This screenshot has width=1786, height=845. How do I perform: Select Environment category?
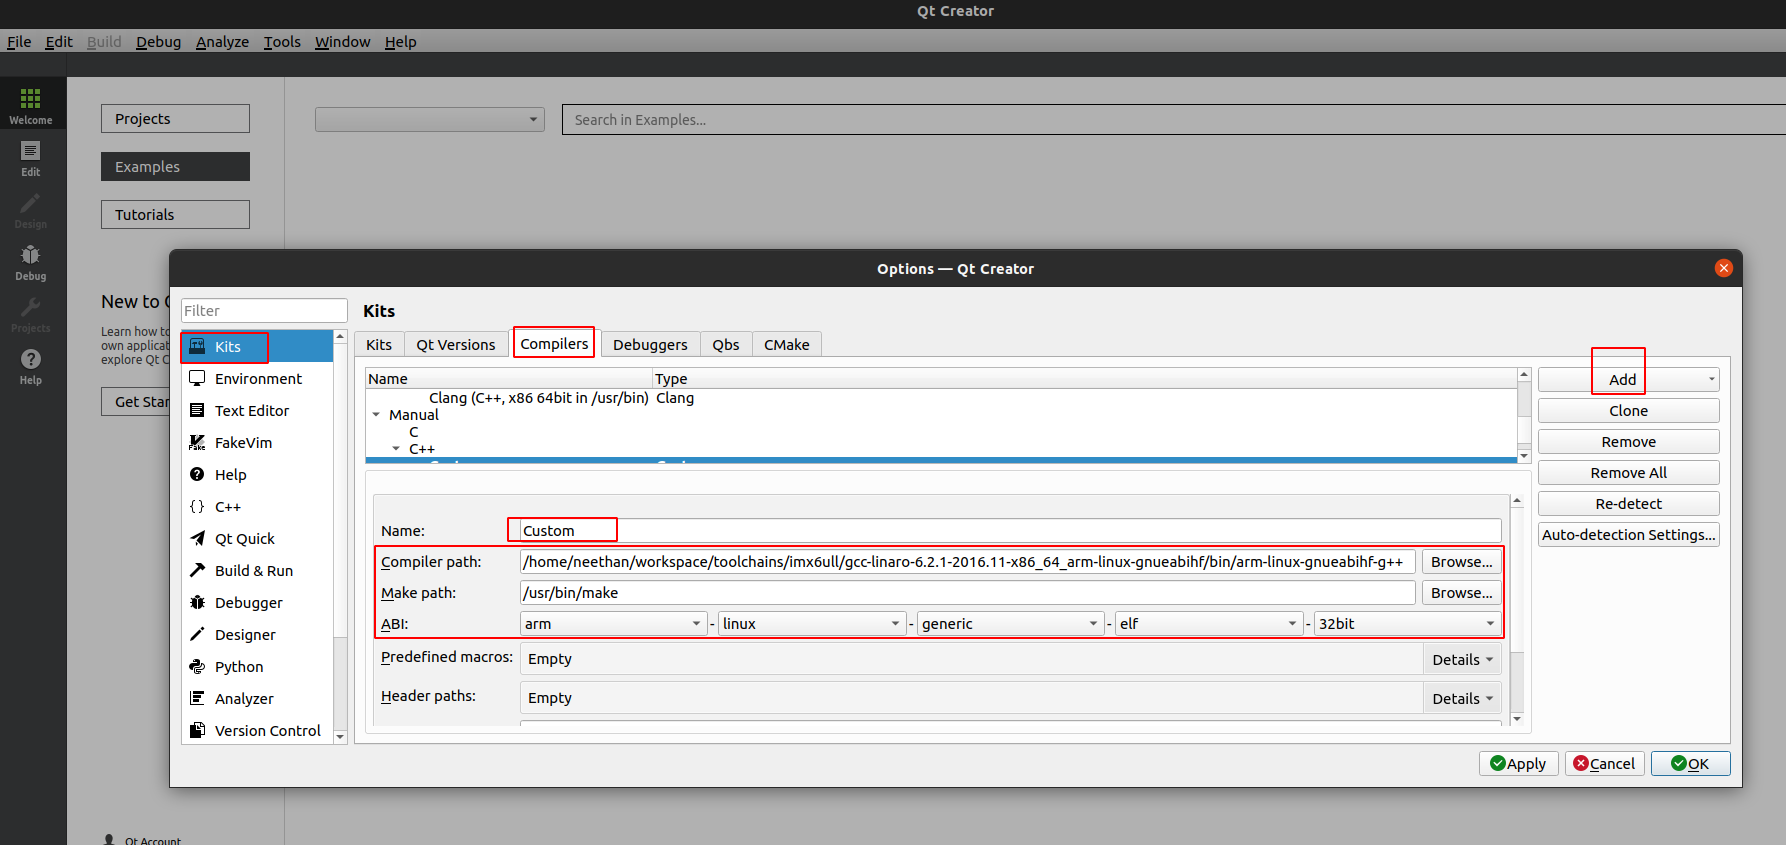pos(257,378)
